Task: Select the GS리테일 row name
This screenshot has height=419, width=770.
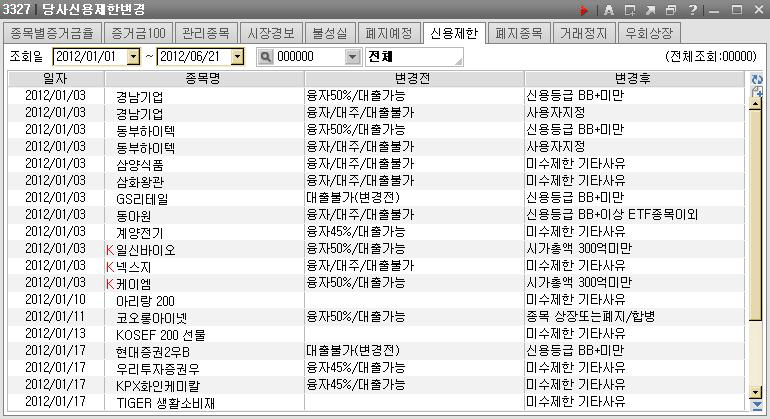Action: [142, 199]
